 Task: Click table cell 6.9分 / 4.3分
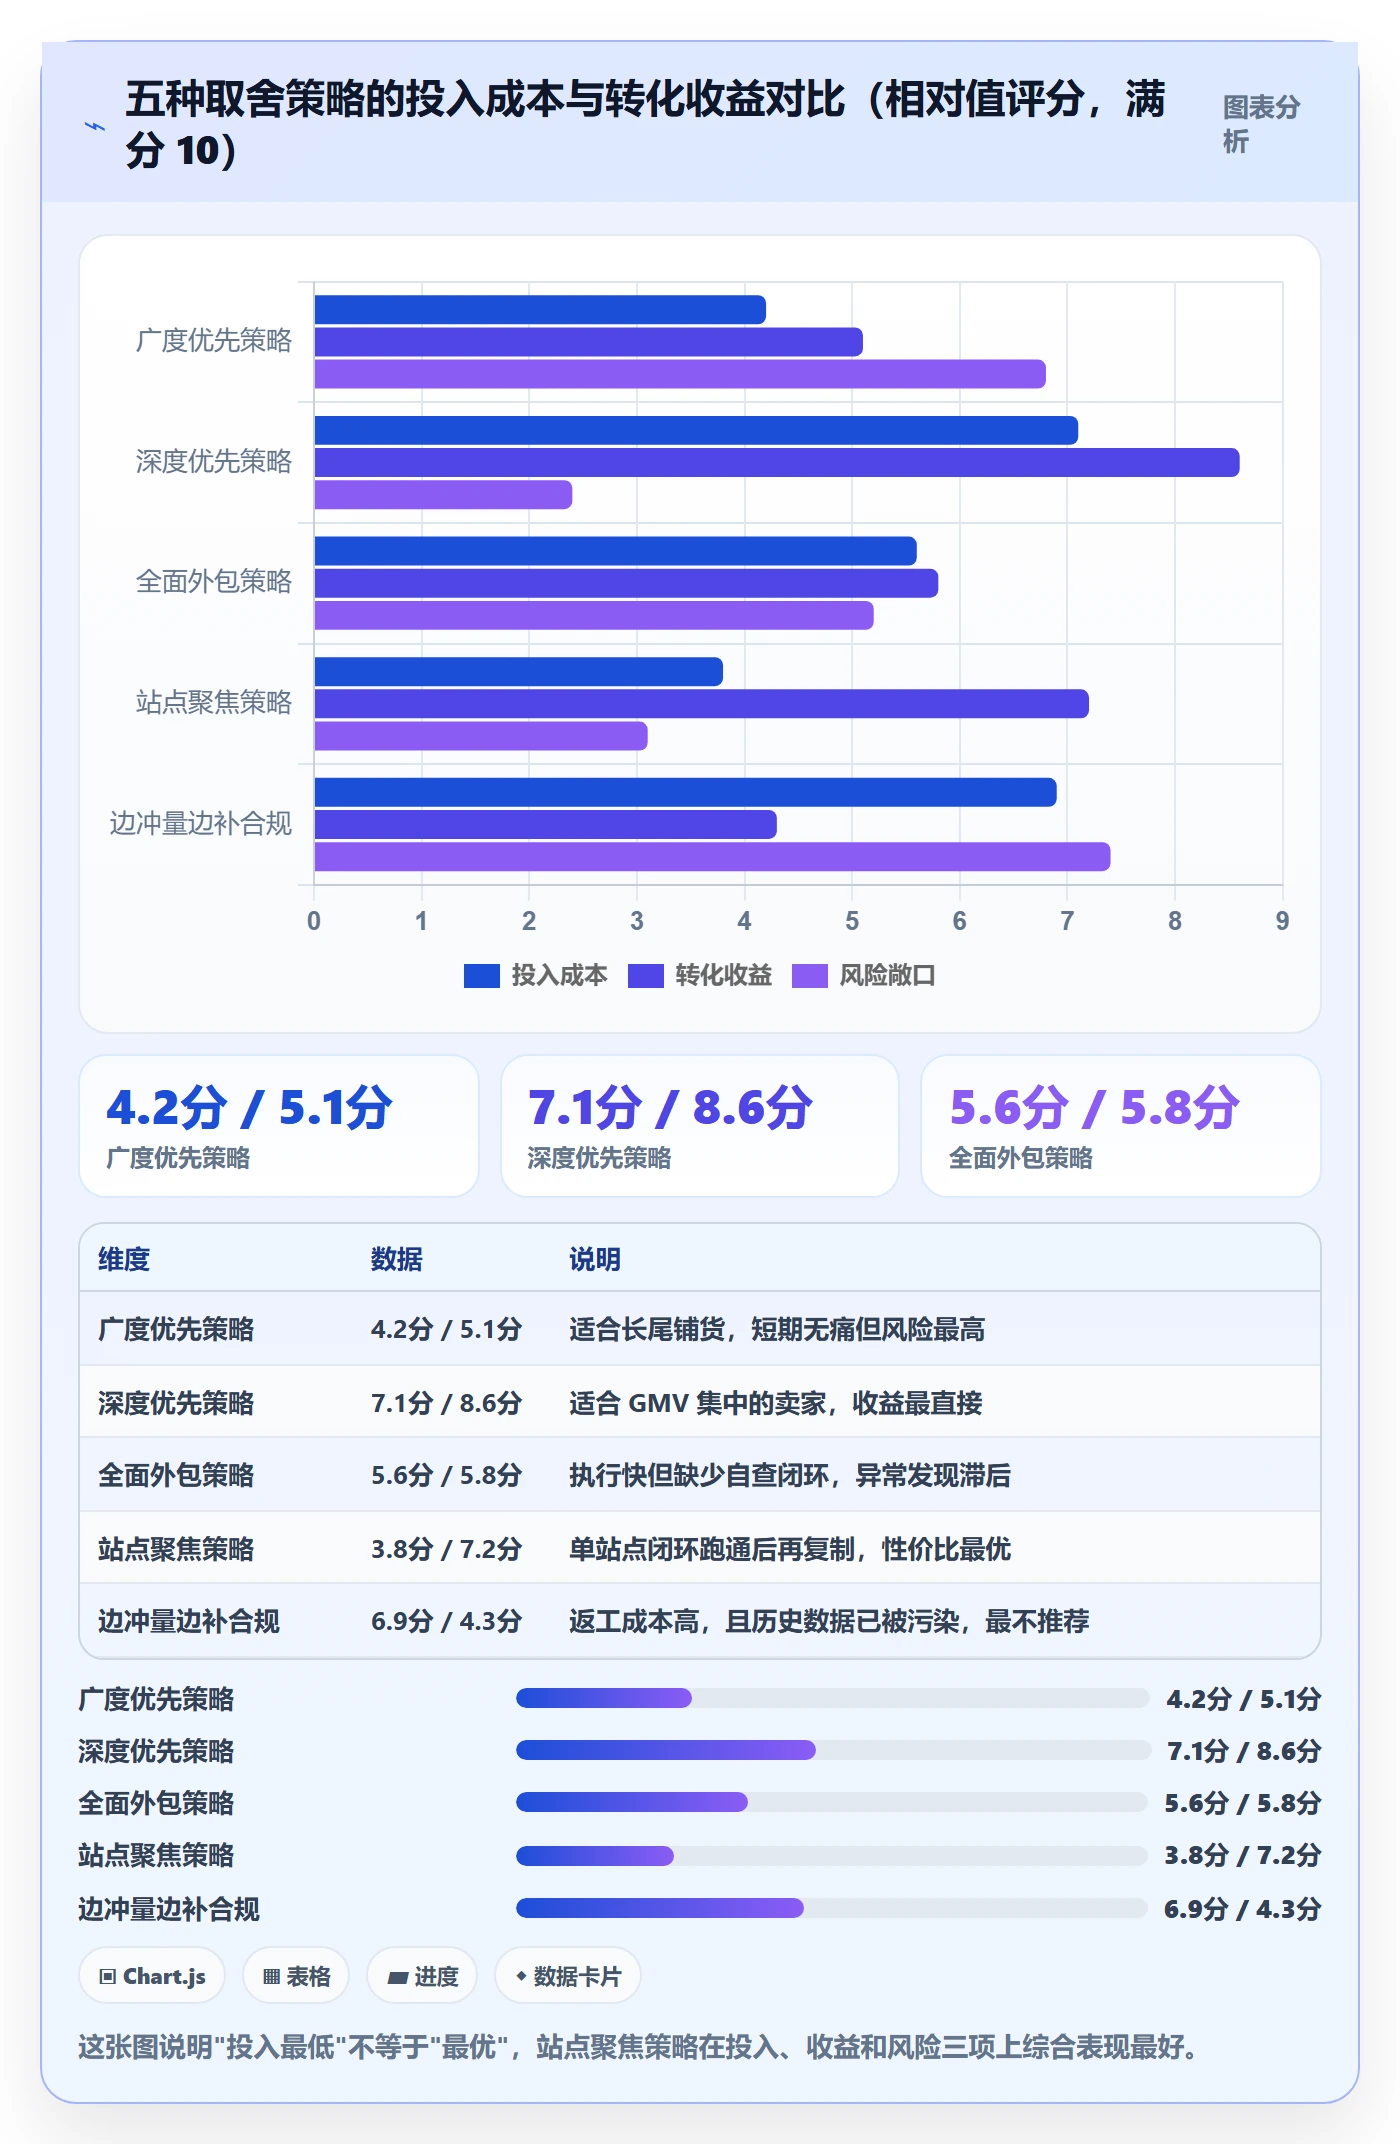(x=446, y=1621)
